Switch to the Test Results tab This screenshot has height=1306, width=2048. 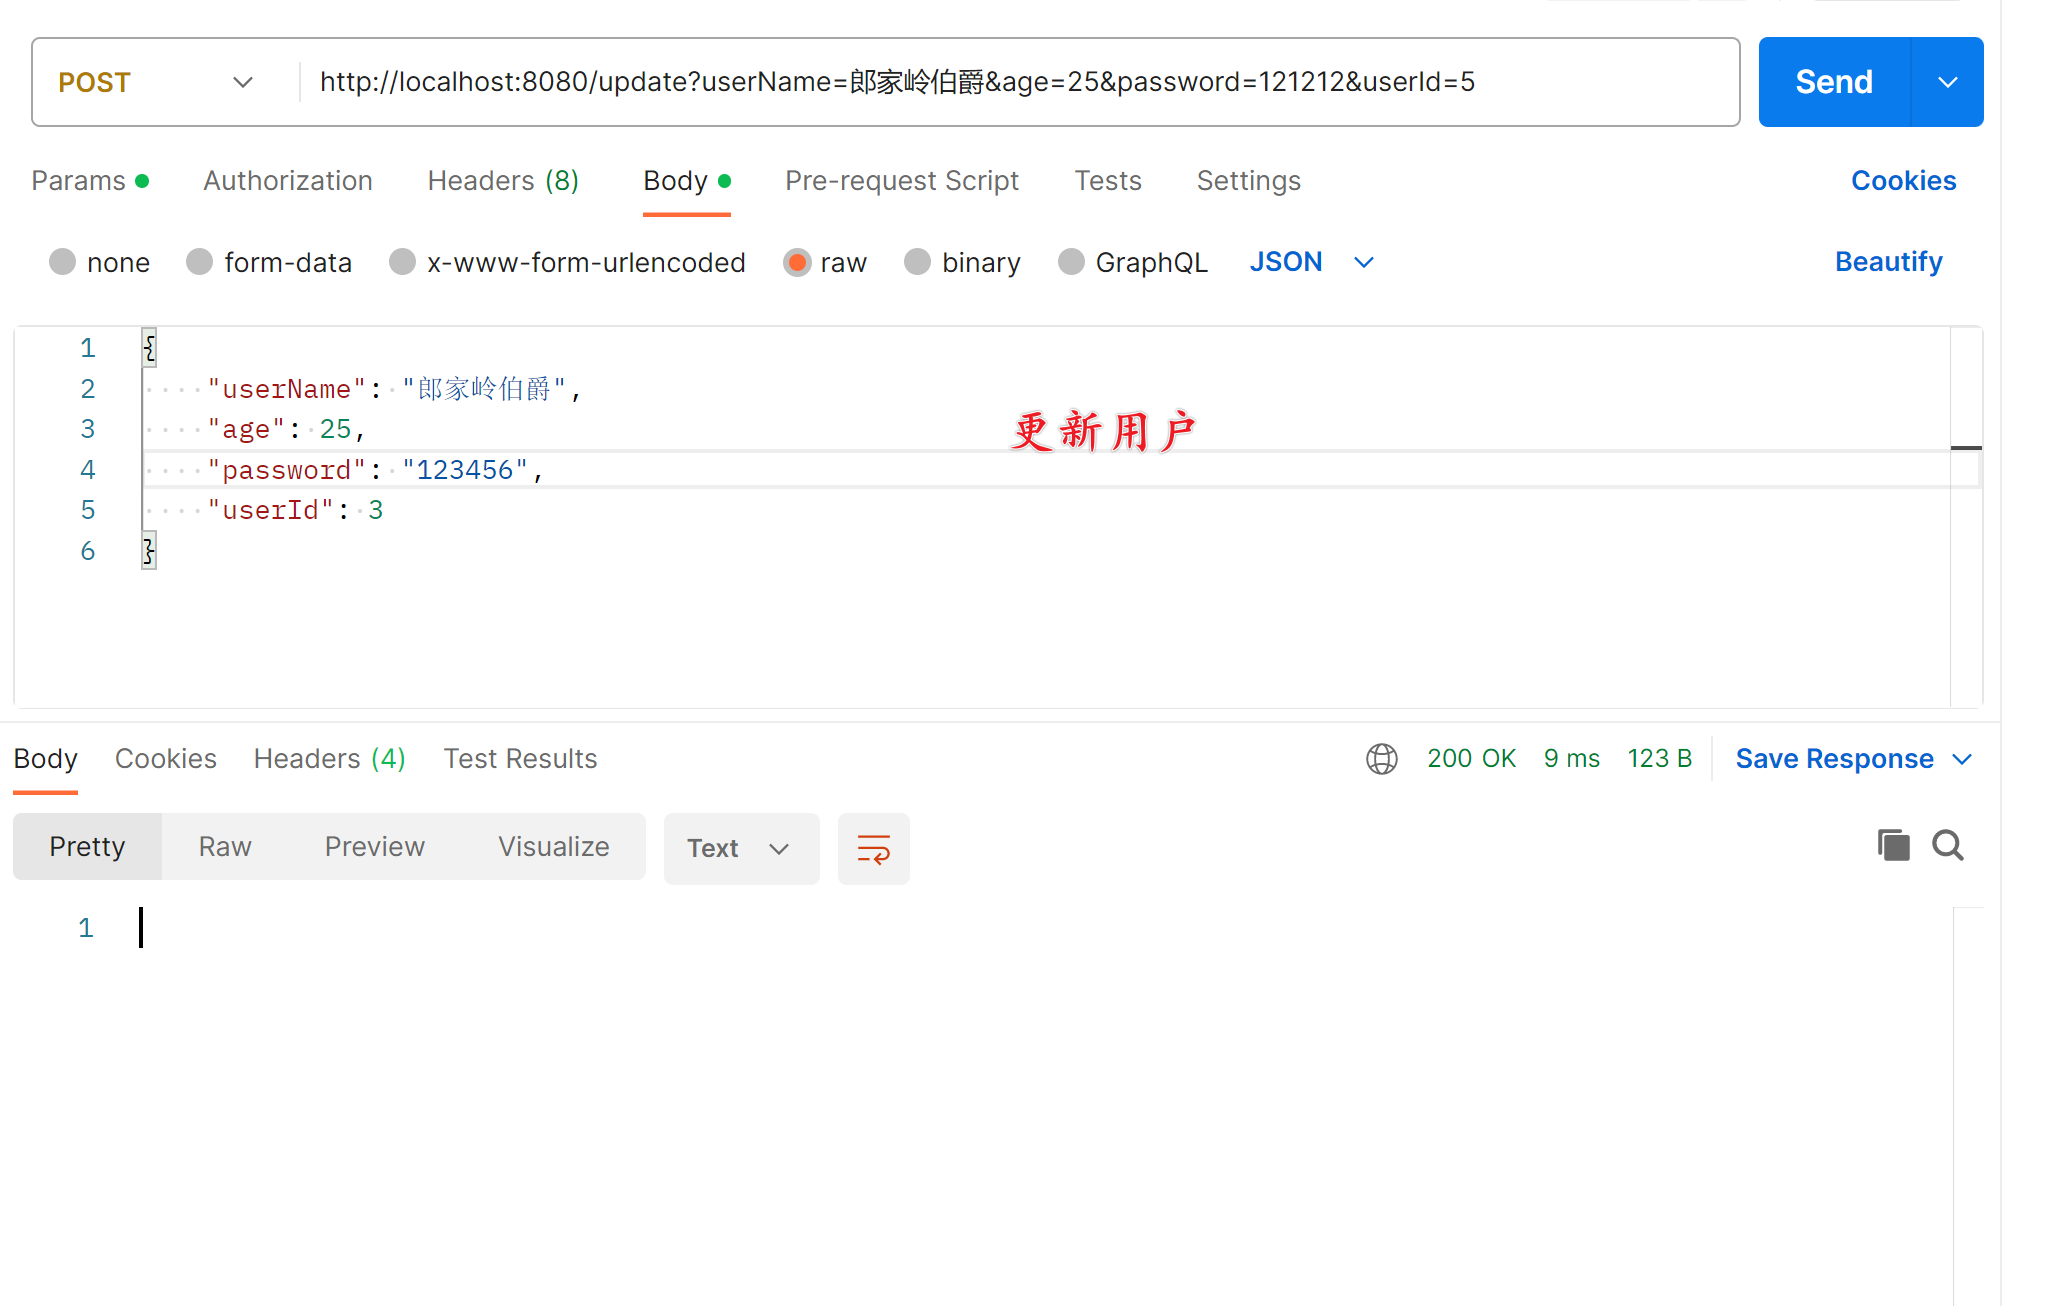[x=520, y=759]
